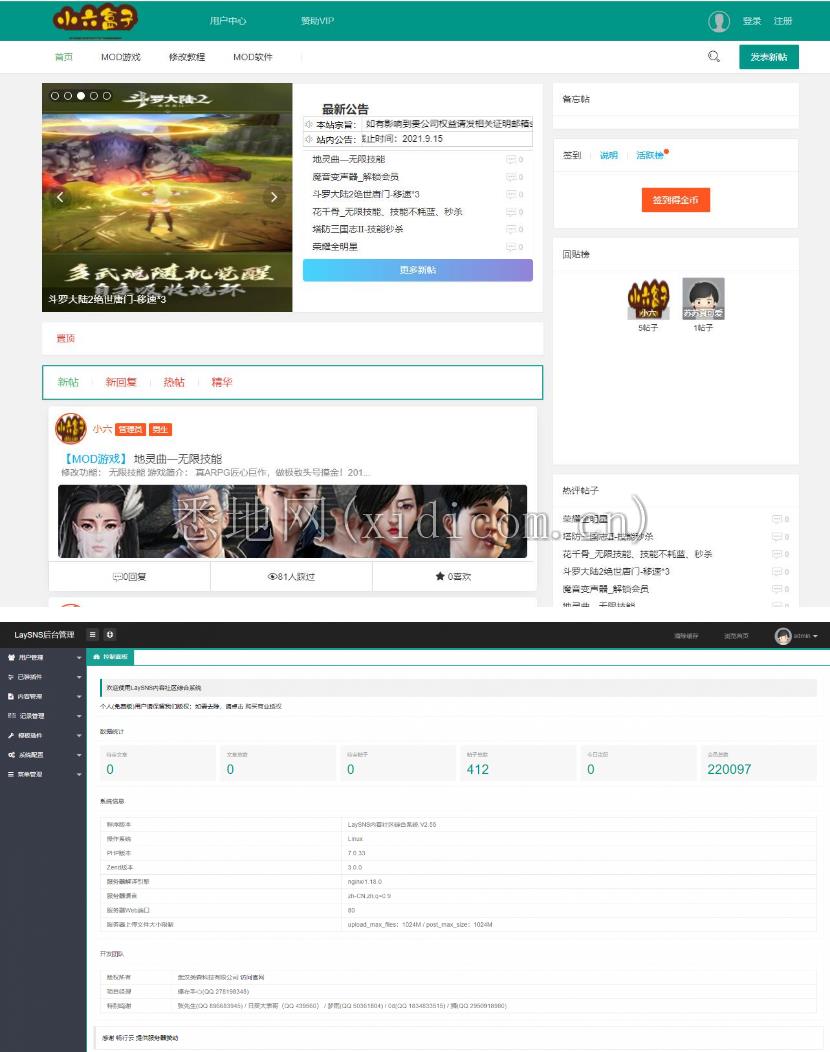Click the globe icon in admin header
Screen dimensions: 830x1052
(110, 634)
